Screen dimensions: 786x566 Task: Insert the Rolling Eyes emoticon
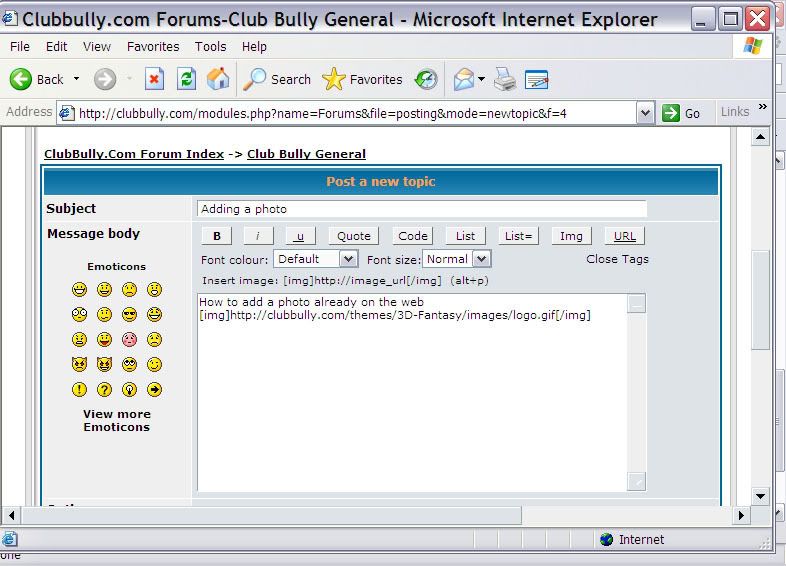tap(129, 364)
